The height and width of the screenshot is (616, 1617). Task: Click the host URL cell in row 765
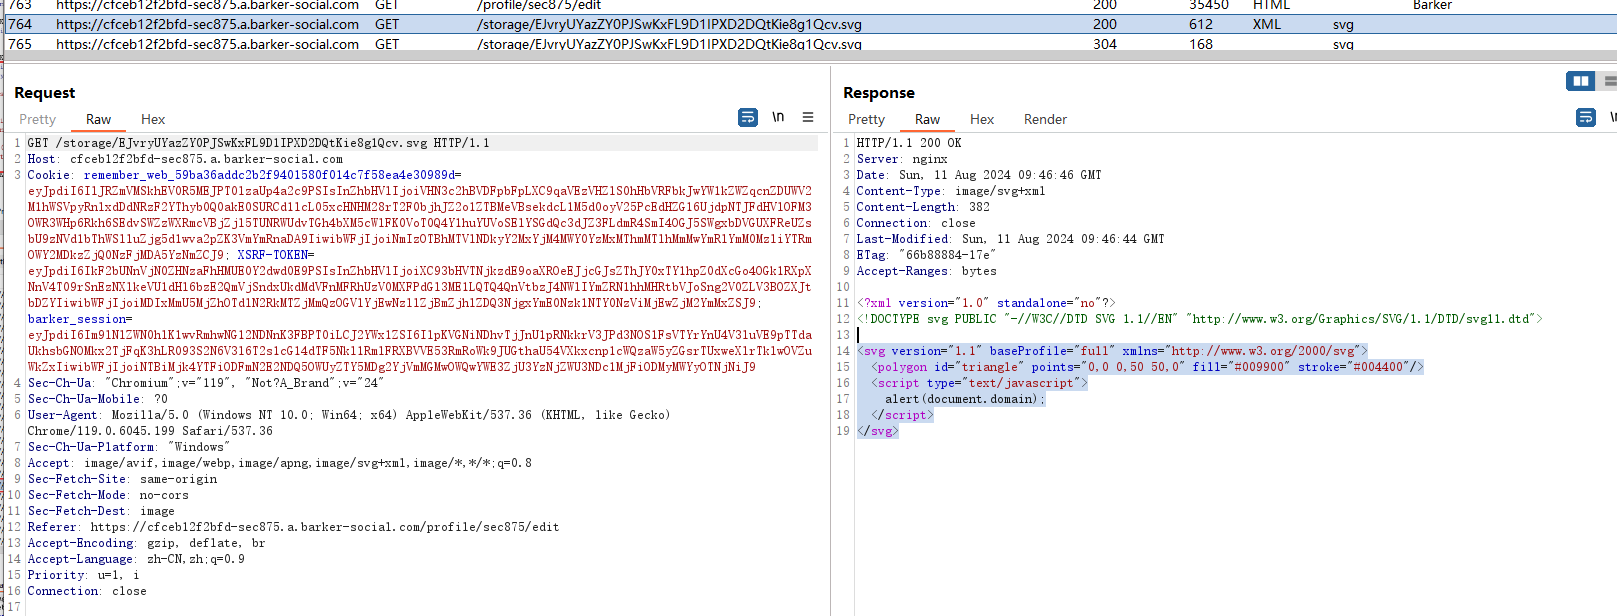[x=207, y=44]
